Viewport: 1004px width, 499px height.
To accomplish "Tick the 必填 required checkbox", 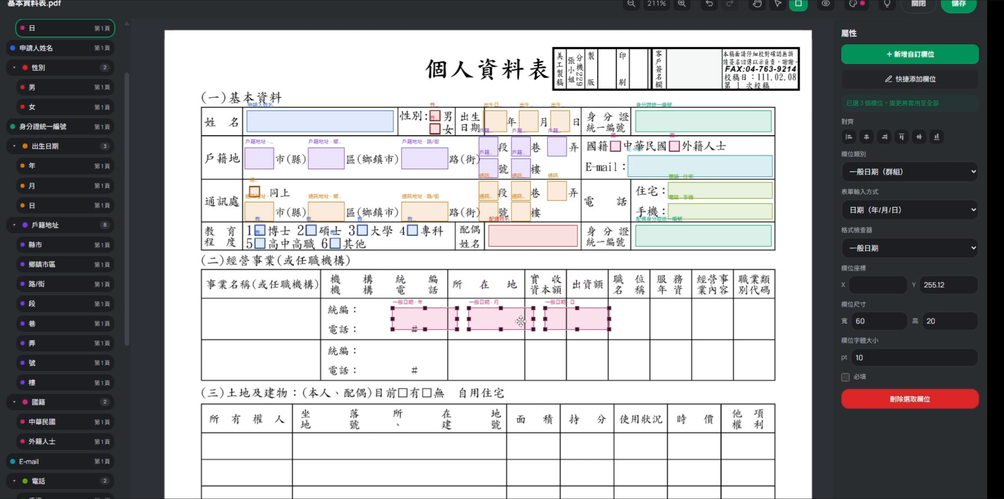I will [845, 377].
